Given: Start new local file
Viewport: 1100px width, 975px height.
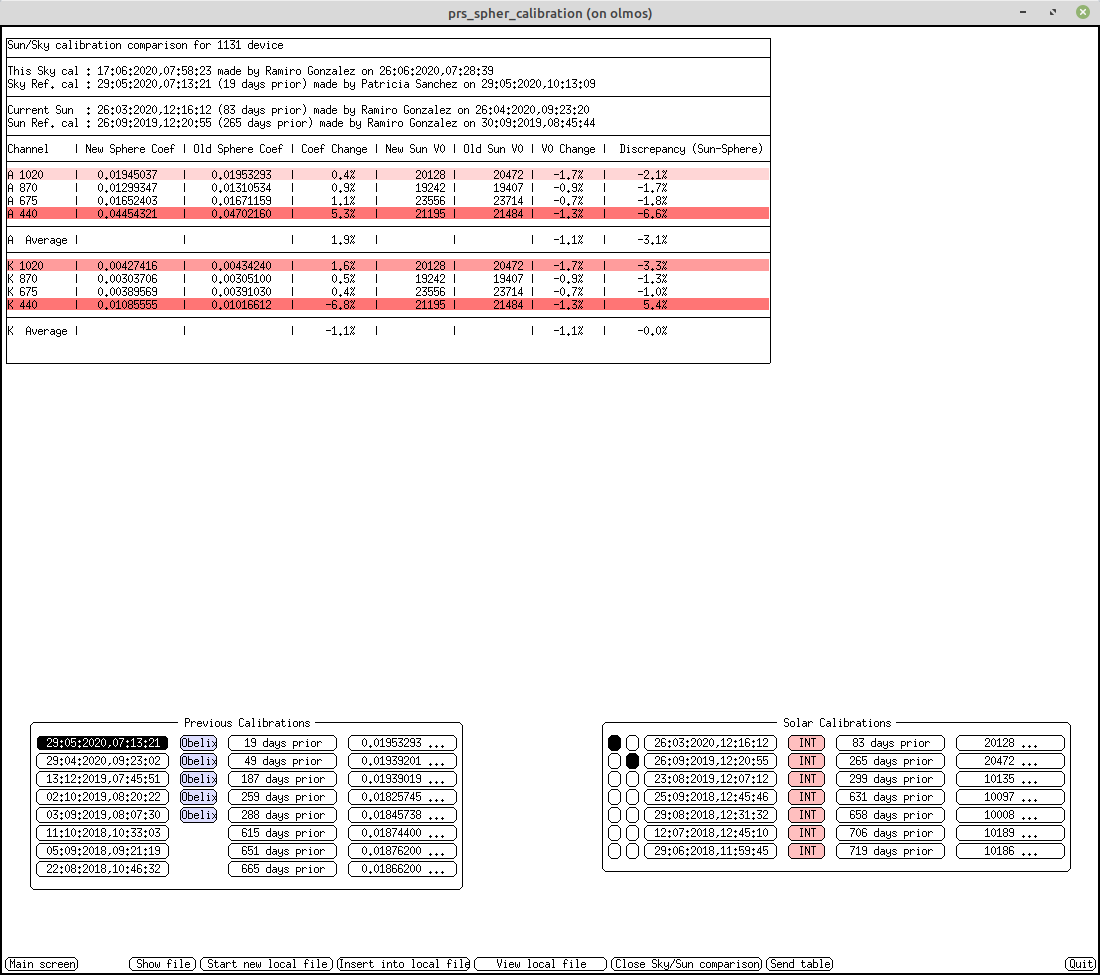Looking at the screenshot, I should tap(267, 964).
